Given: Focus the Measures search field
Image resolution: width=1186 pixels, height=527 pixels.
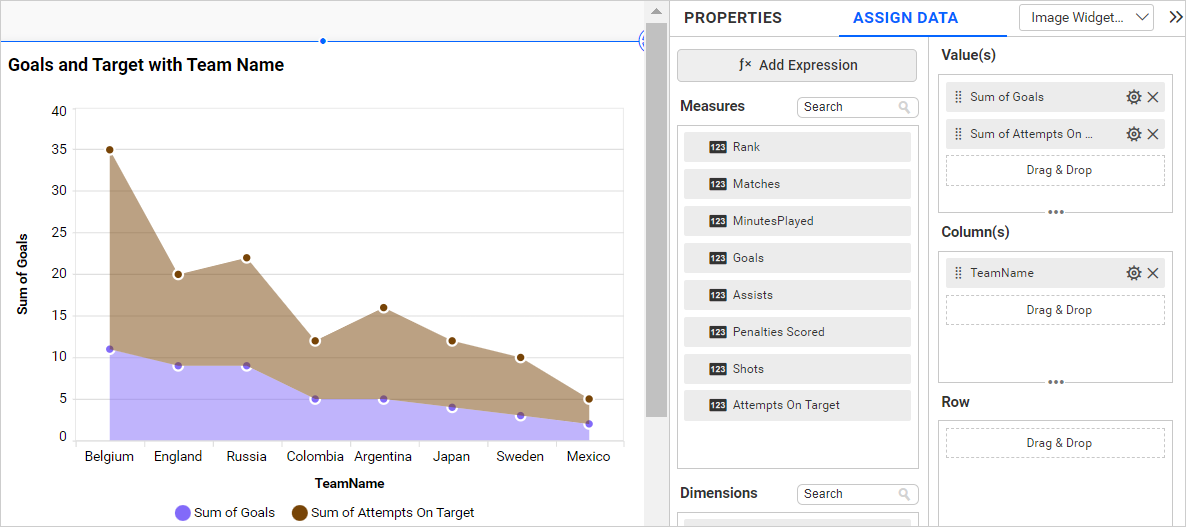Looking at the screenshot, I should click(x=848, y=107).
